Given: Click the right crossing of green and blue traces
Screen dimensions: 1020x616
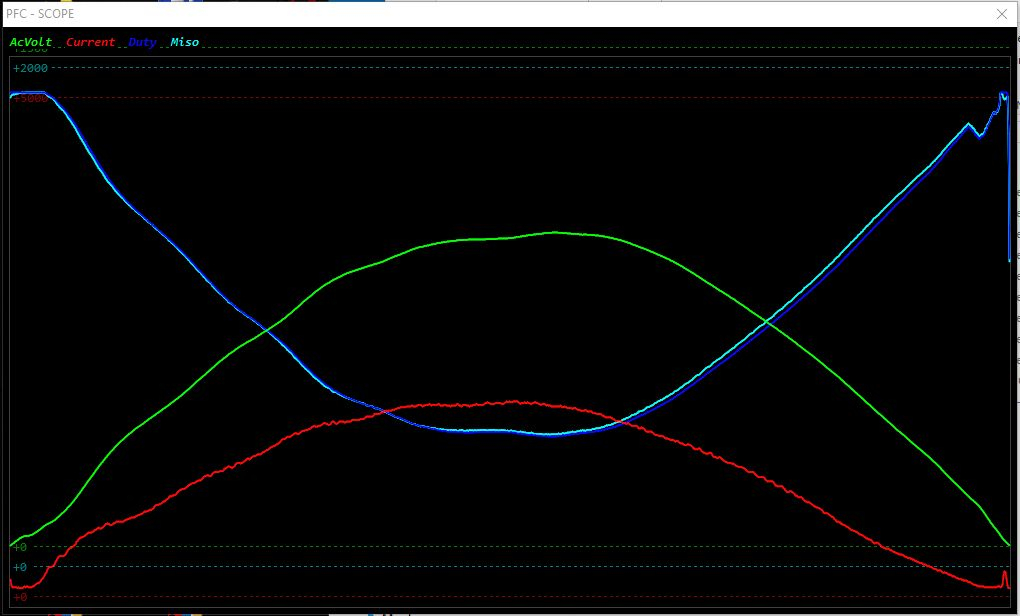Looking at the screenshot, I should tap(767, 321).
